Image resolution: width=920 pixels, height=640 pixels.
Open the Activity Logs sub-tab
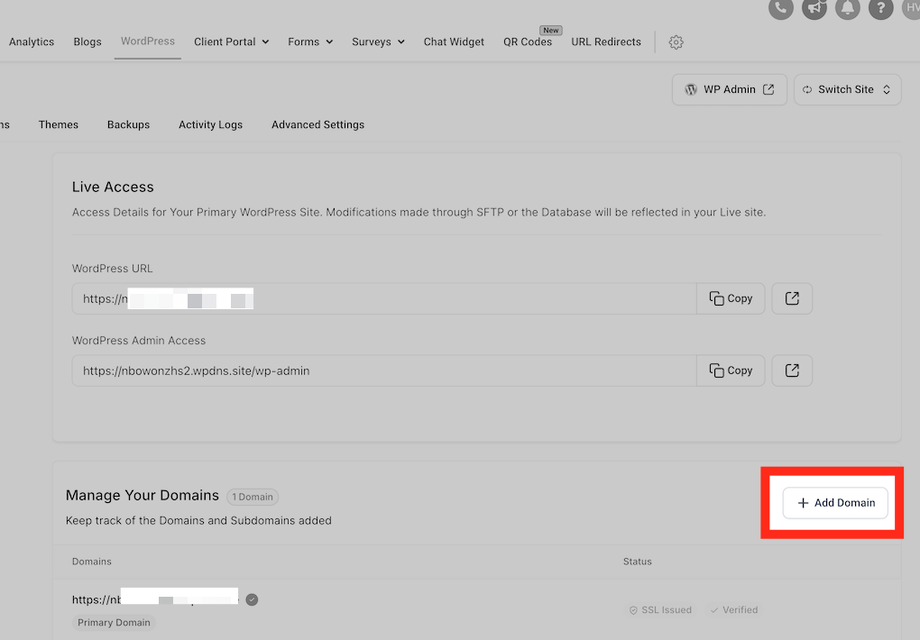(211, 124)
